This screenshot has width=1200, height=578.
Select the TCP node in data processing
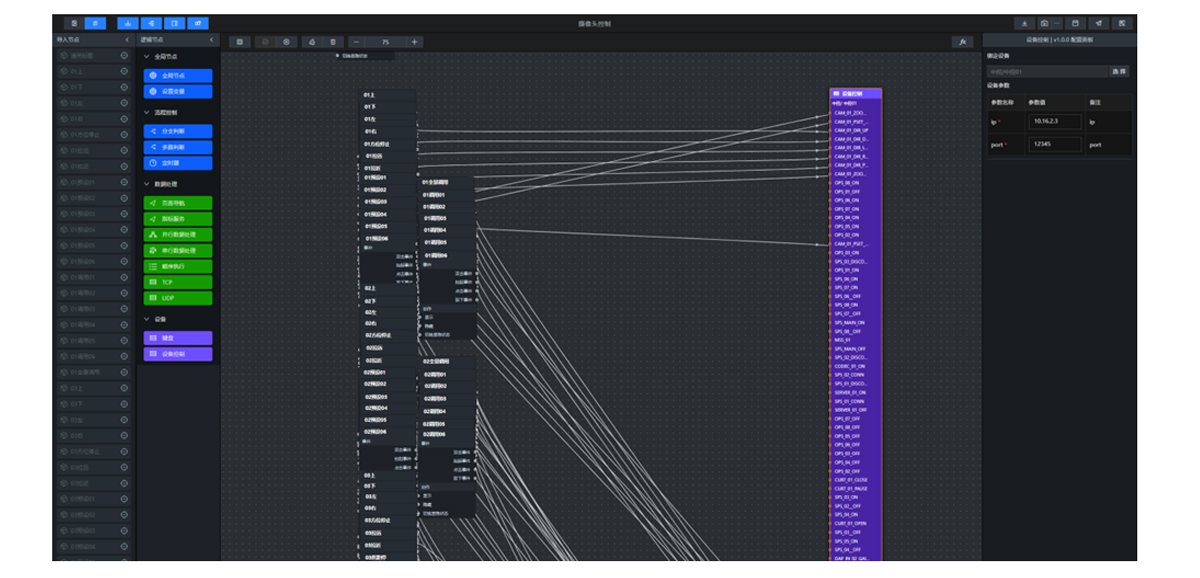[x=178, y=282]
